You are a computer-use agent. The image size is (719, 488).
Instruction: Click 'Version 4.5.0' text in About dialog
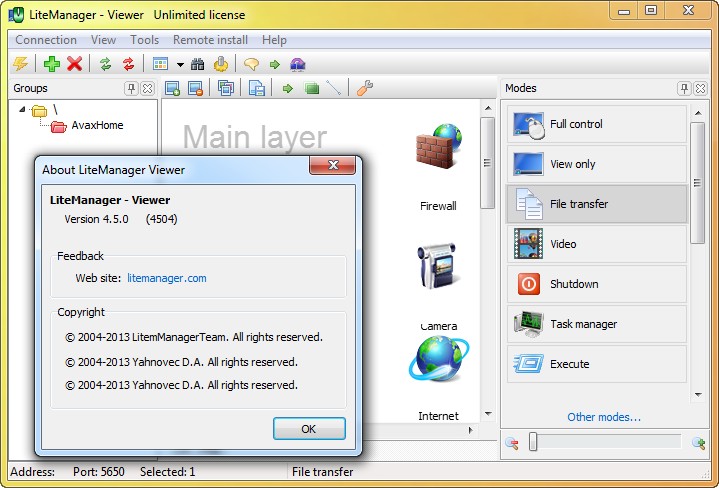[x=96, y=219]
